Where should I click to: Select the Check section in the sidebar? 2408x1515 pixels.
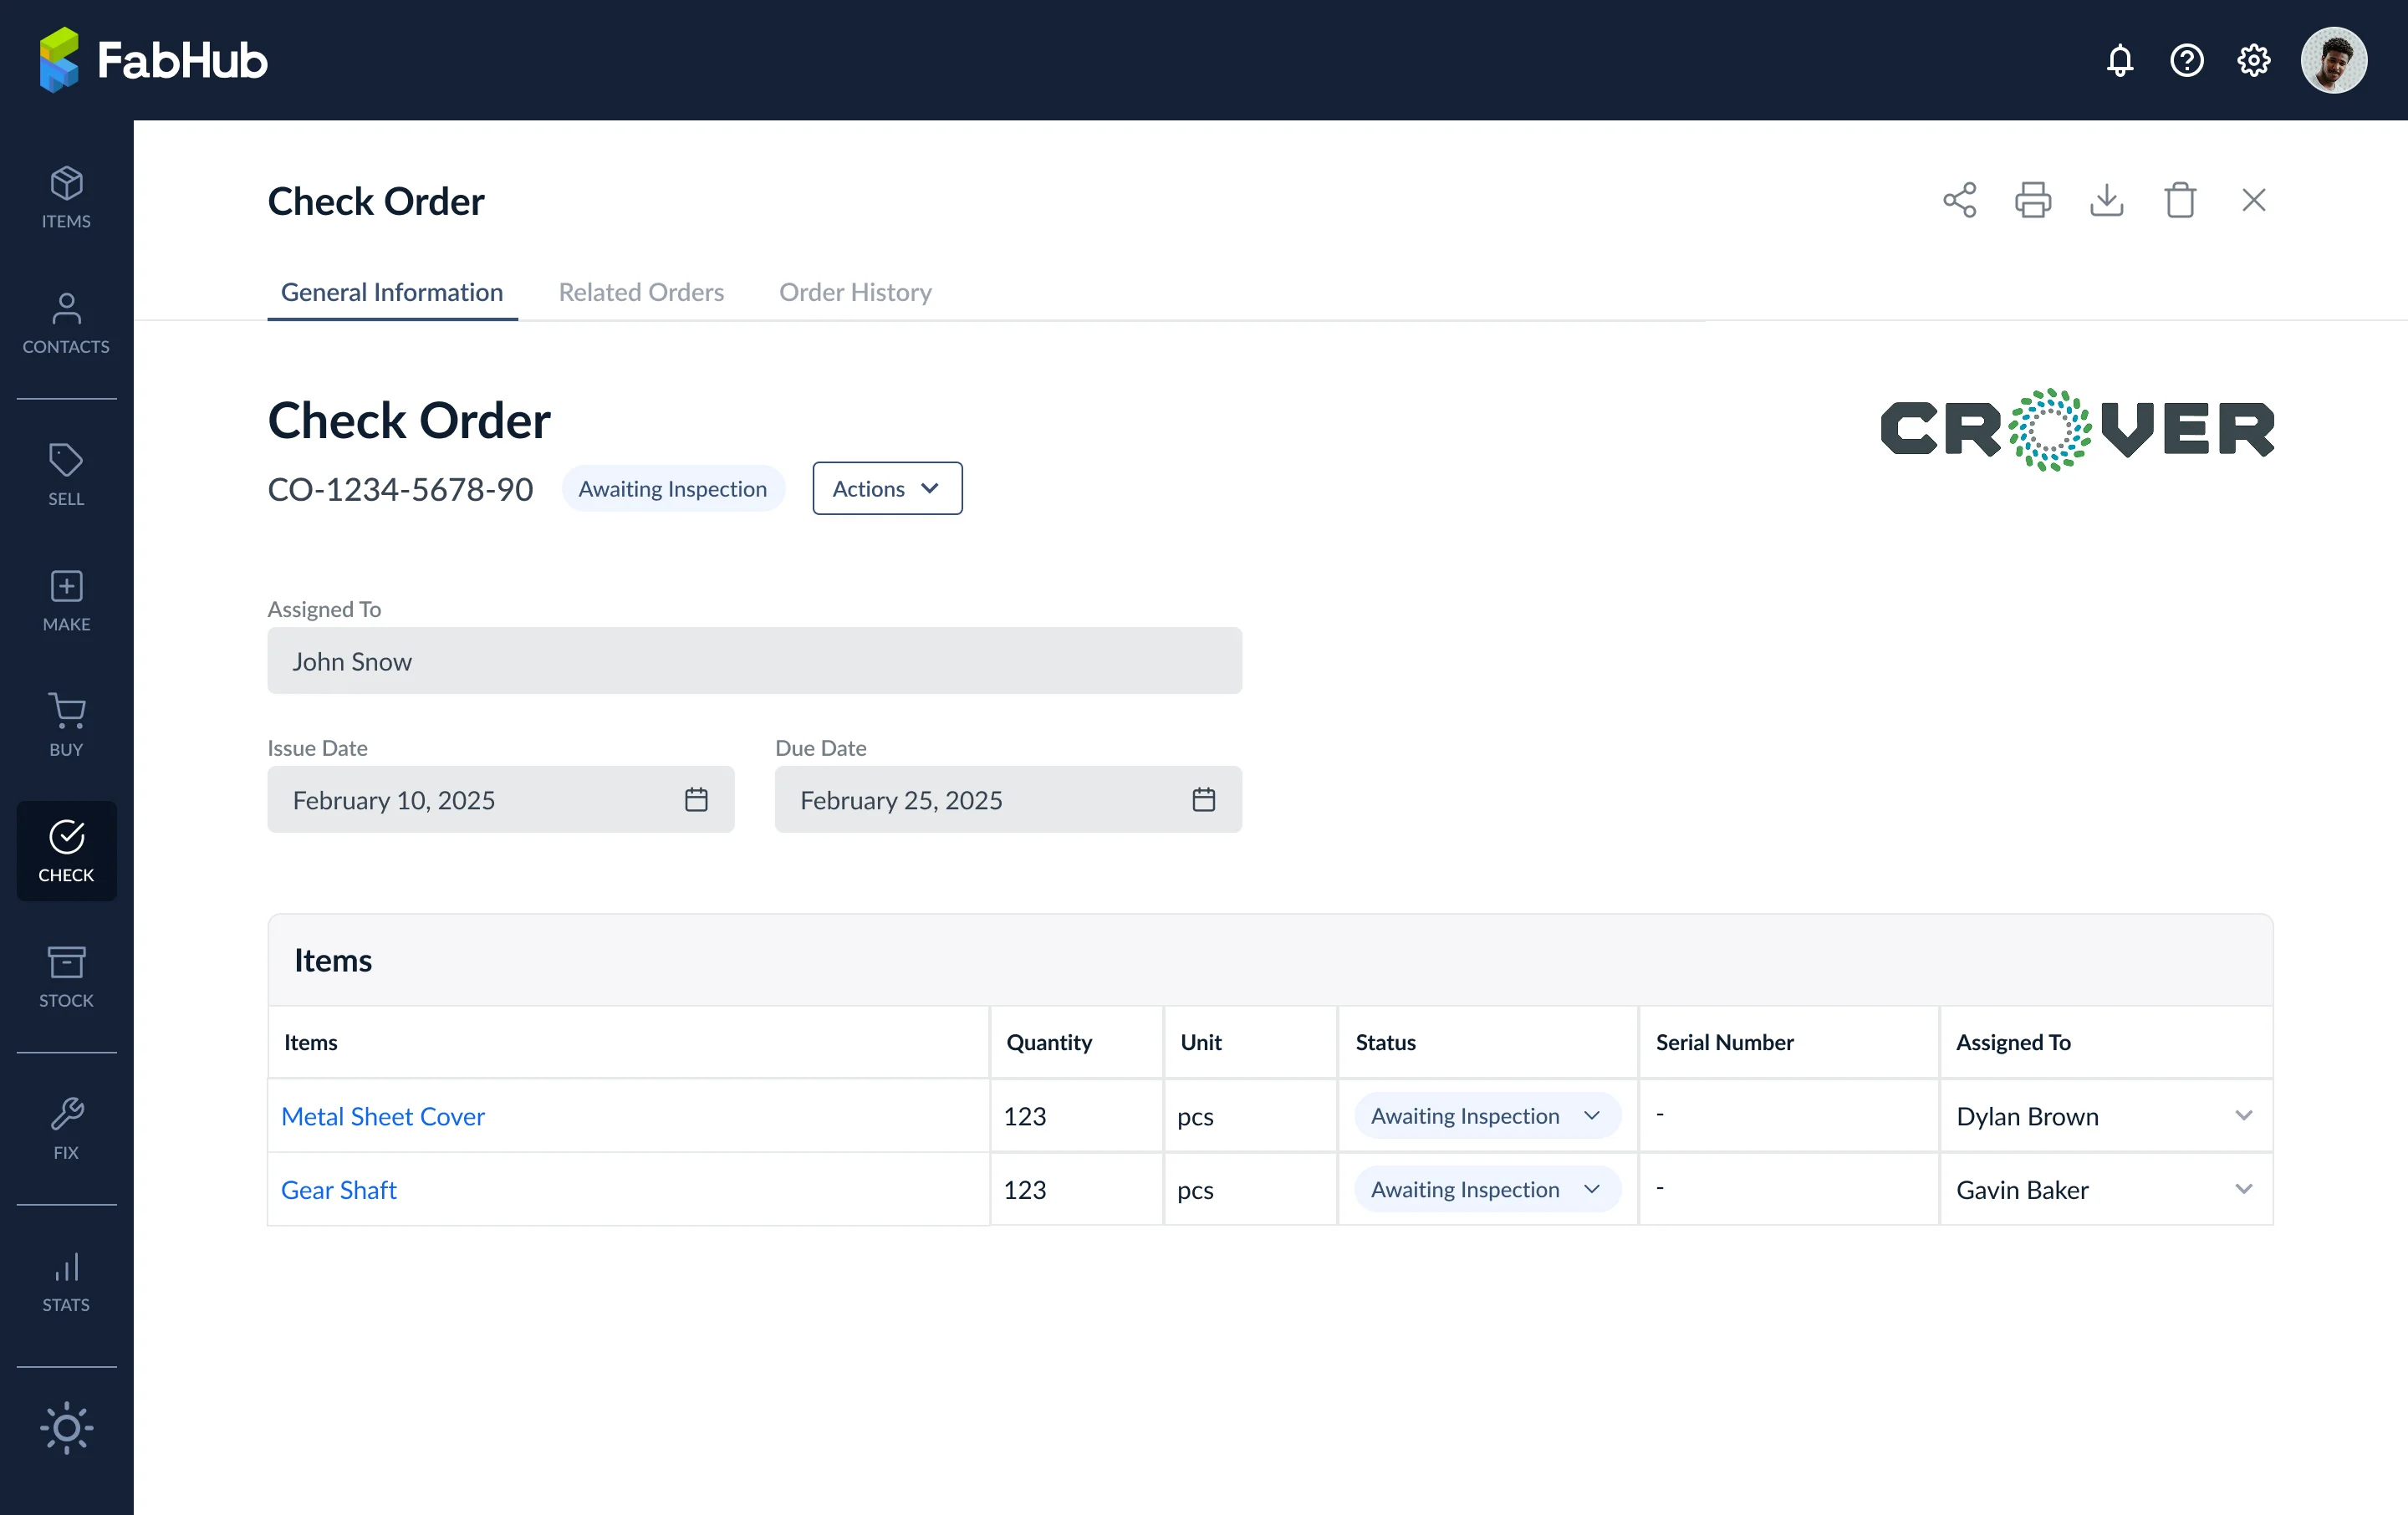(66, 851)
